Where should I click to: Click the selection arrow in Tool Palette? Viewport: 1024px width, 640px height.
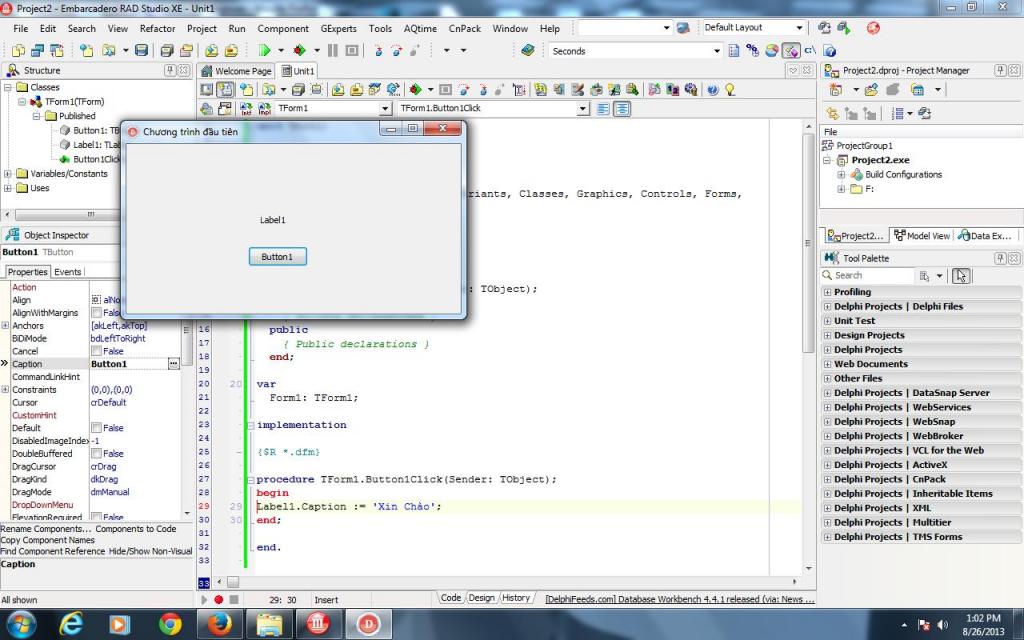[x=961, y=275]
